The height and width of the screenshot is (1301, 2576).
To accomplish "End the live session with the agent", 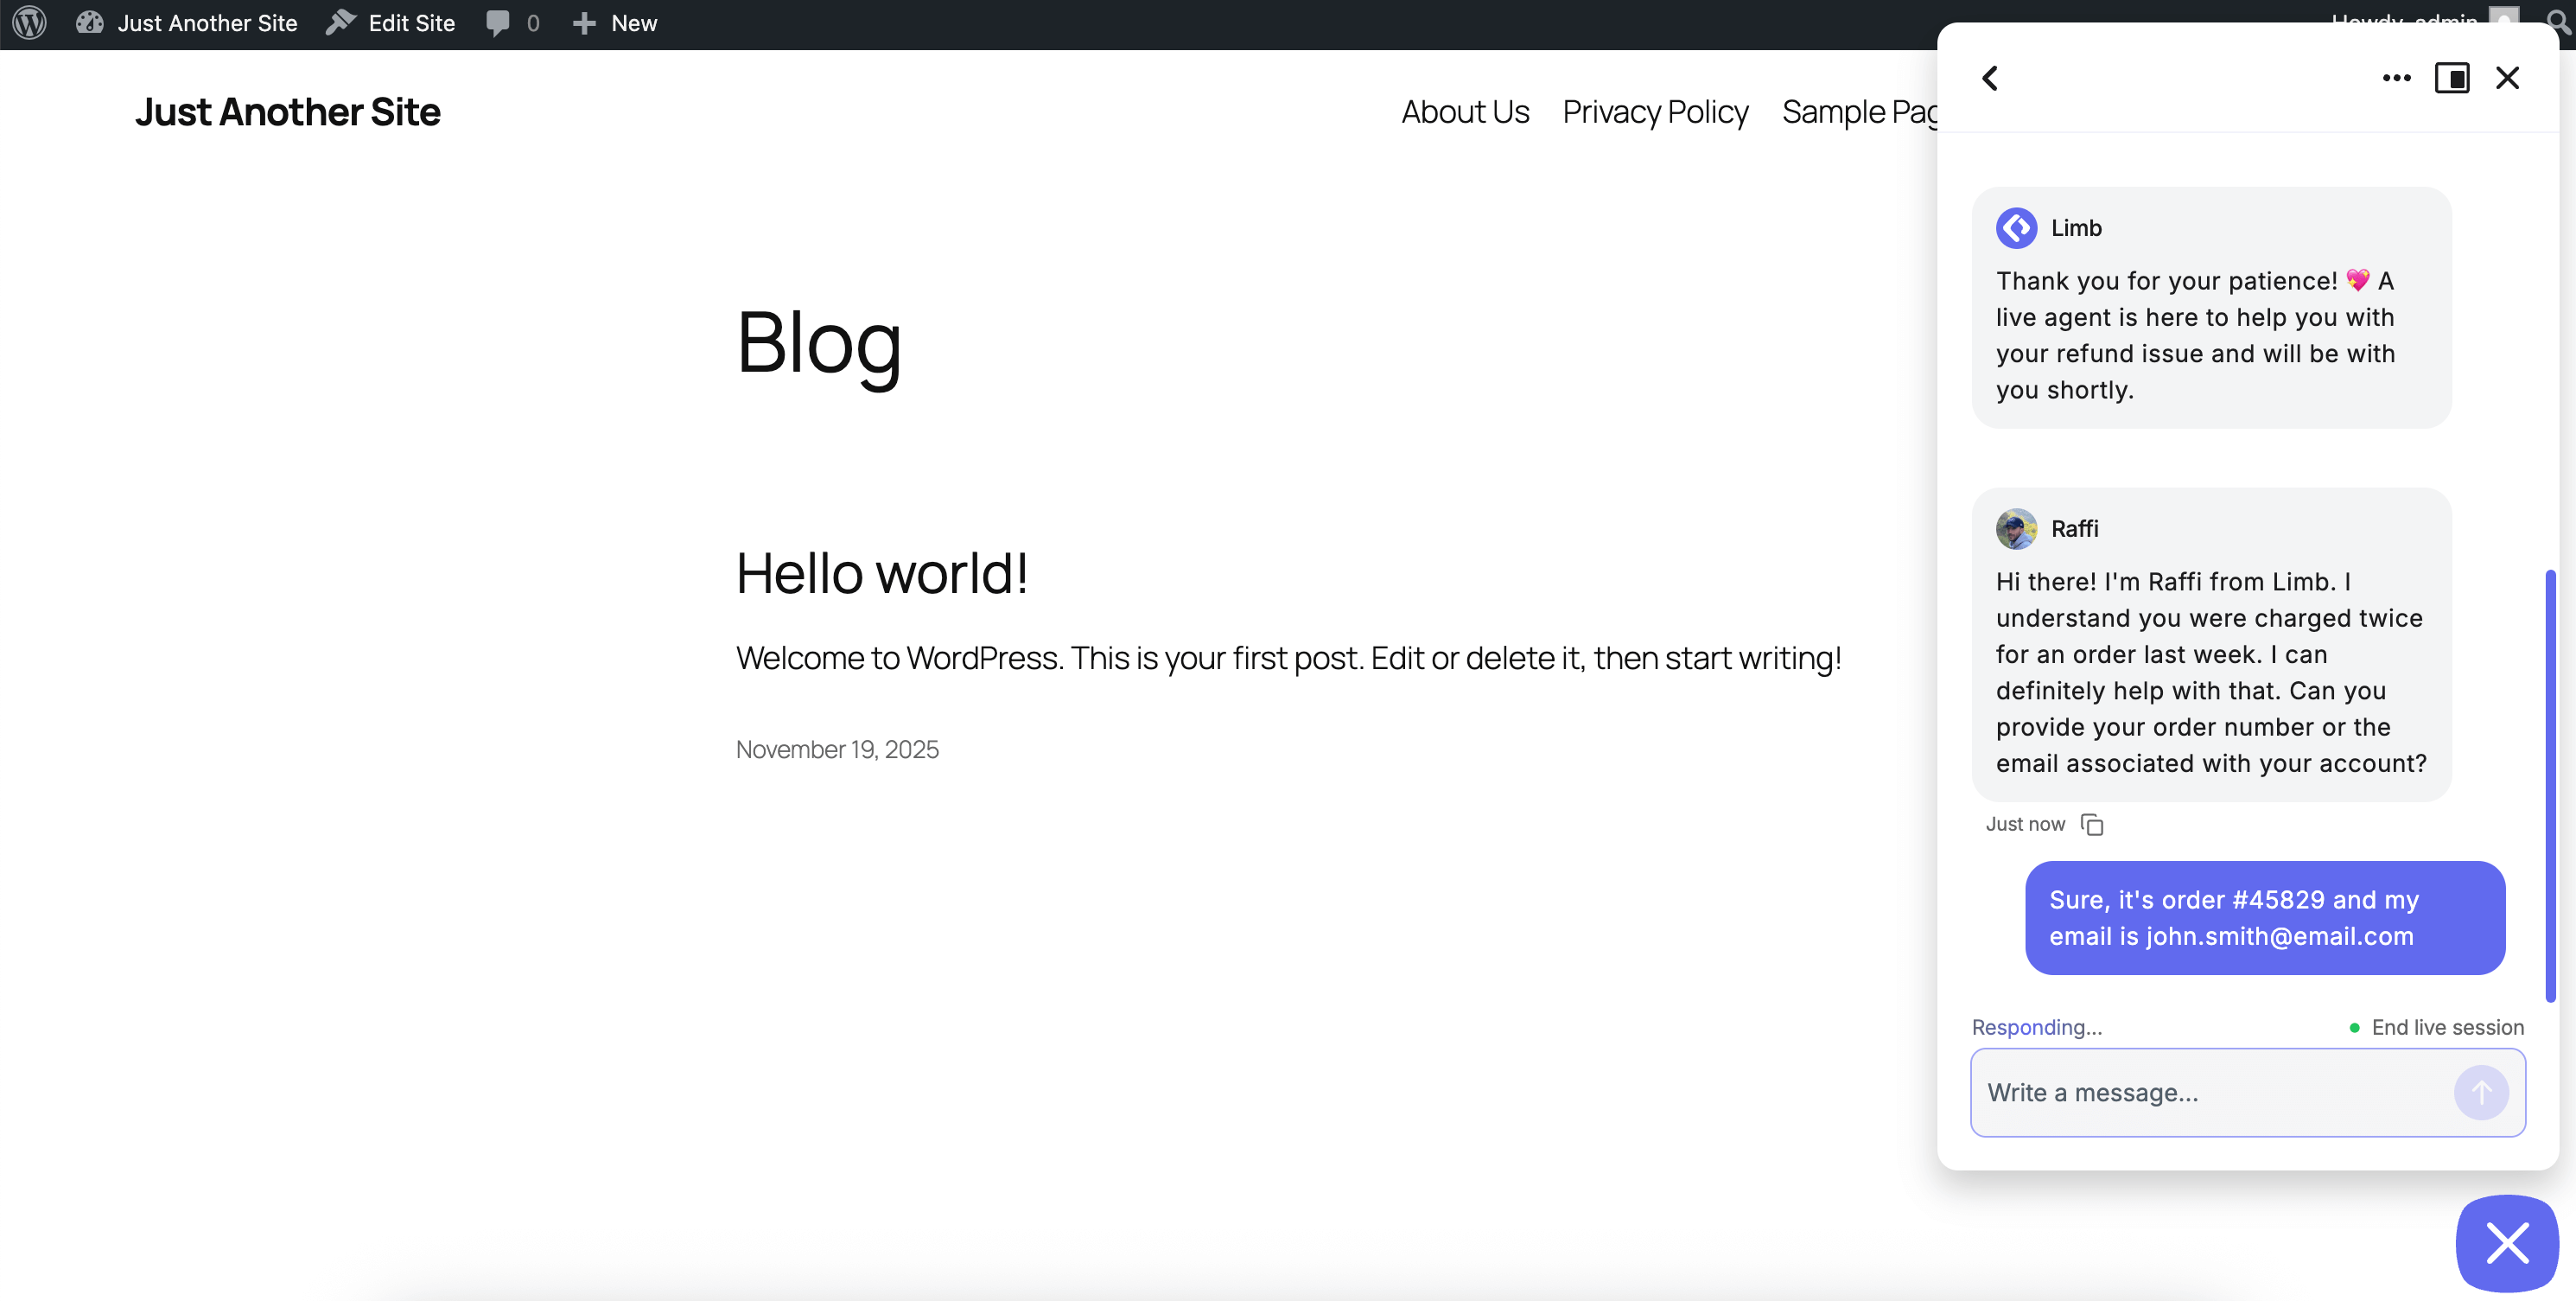I will (x=2447, y=1026).
